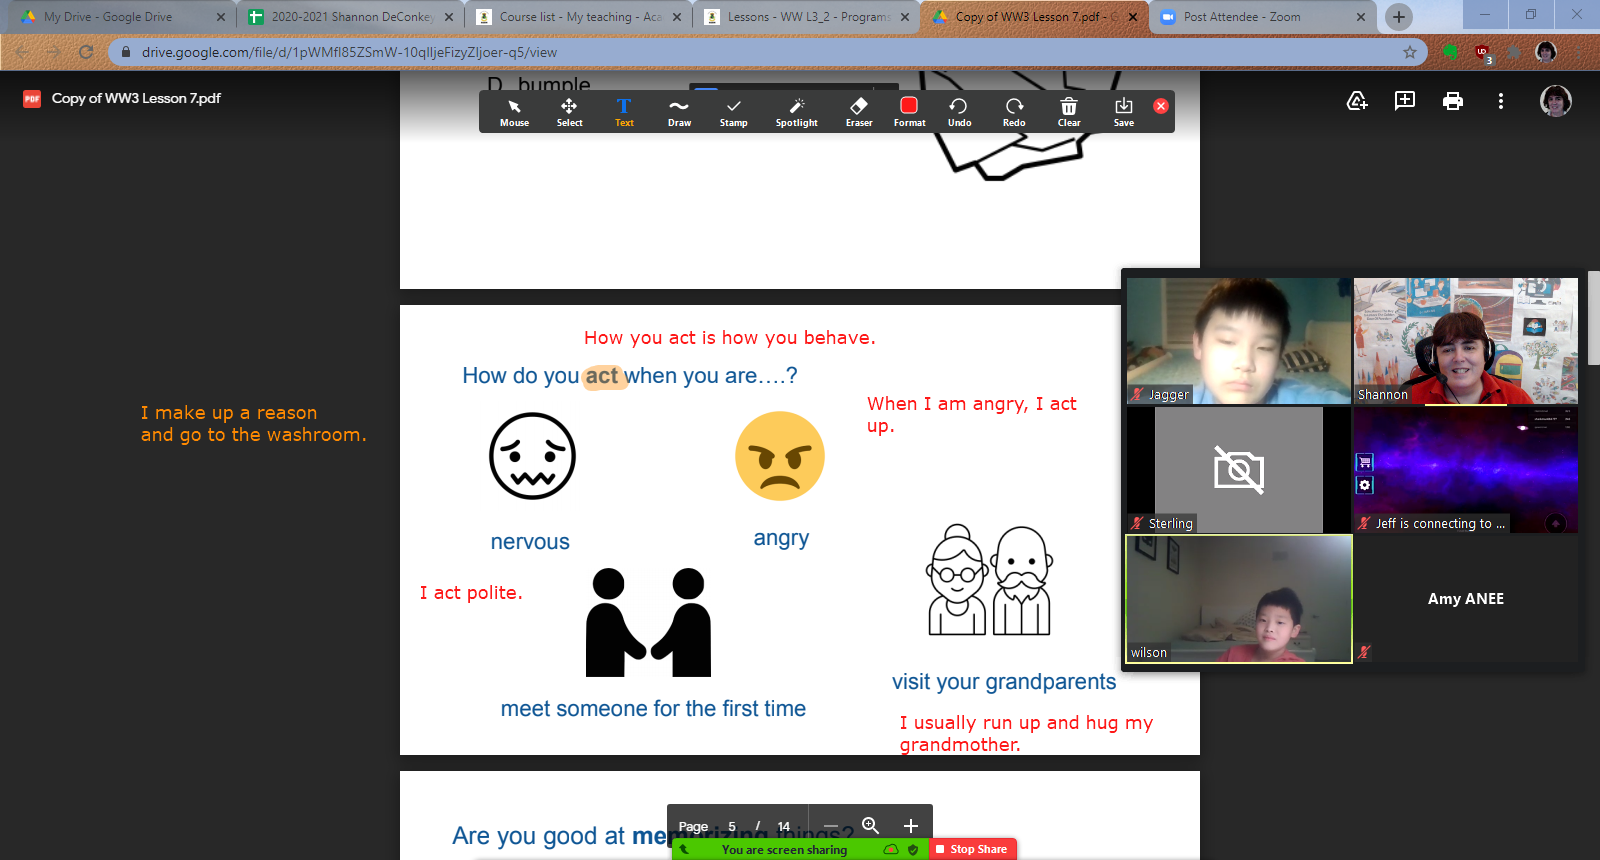This screenshot has width=1600, height=860.
Task: Go back to the previous page
Action: tap(22, 52)
